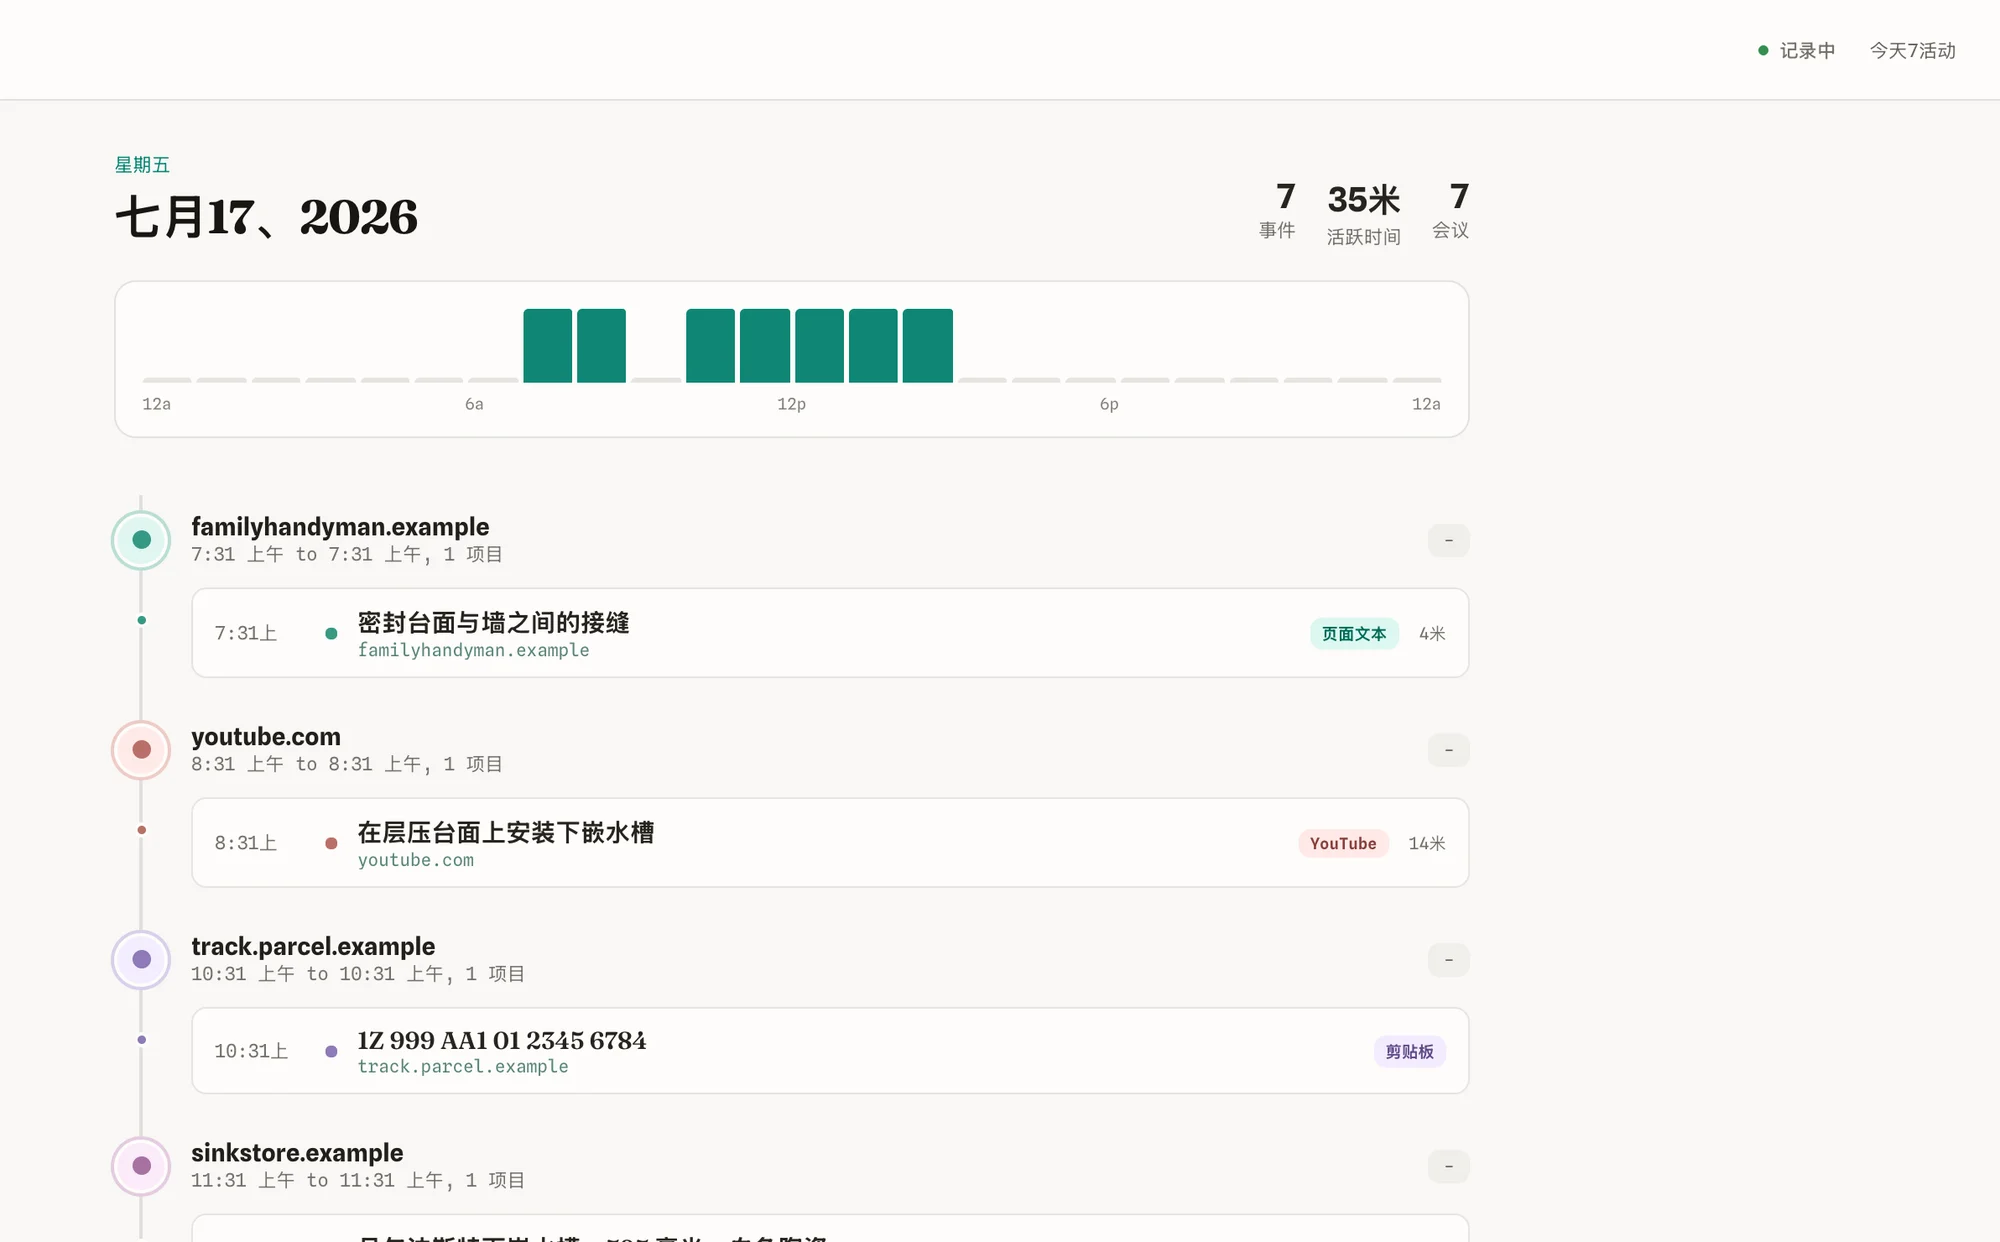Open the 在层压台面上安装下嵌水槽 video entry
Viewport: 2000px width, 1242px height.
[830, 843]
